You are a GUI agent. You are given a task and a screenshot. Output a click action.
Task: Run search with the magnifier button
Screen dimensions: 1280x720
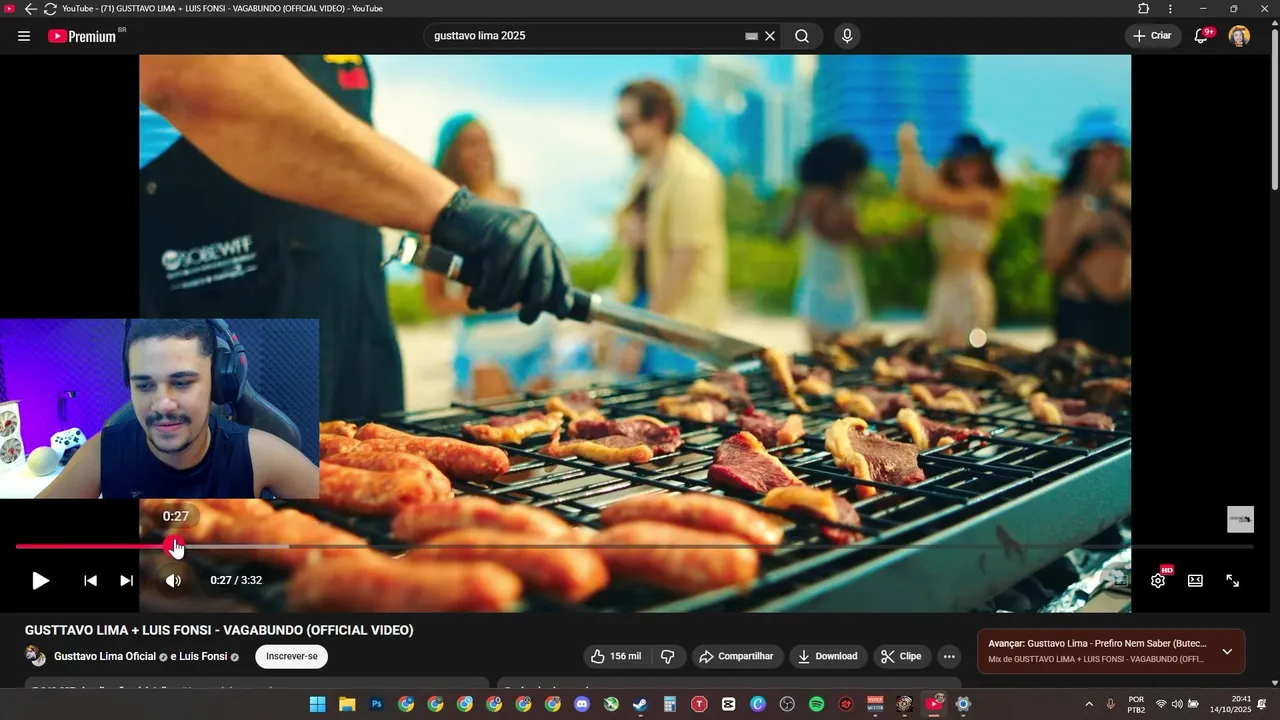[x=802, y=36]
